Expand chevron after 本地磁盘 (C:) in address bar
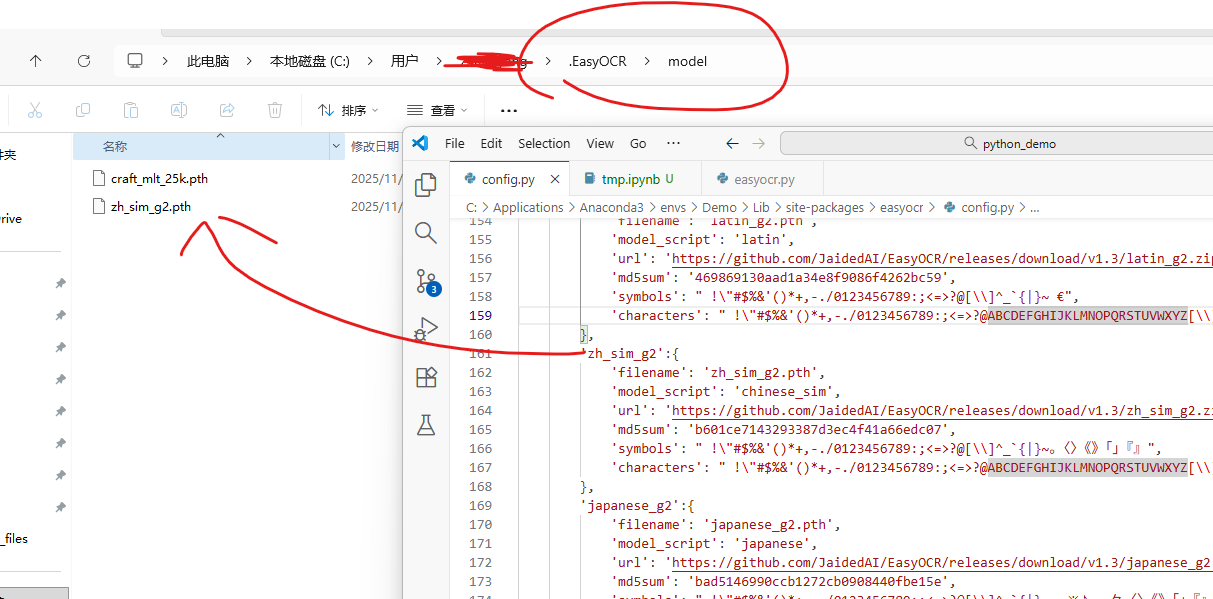The width and height of the screenshot is (1213, 599). tap(370, 61)
